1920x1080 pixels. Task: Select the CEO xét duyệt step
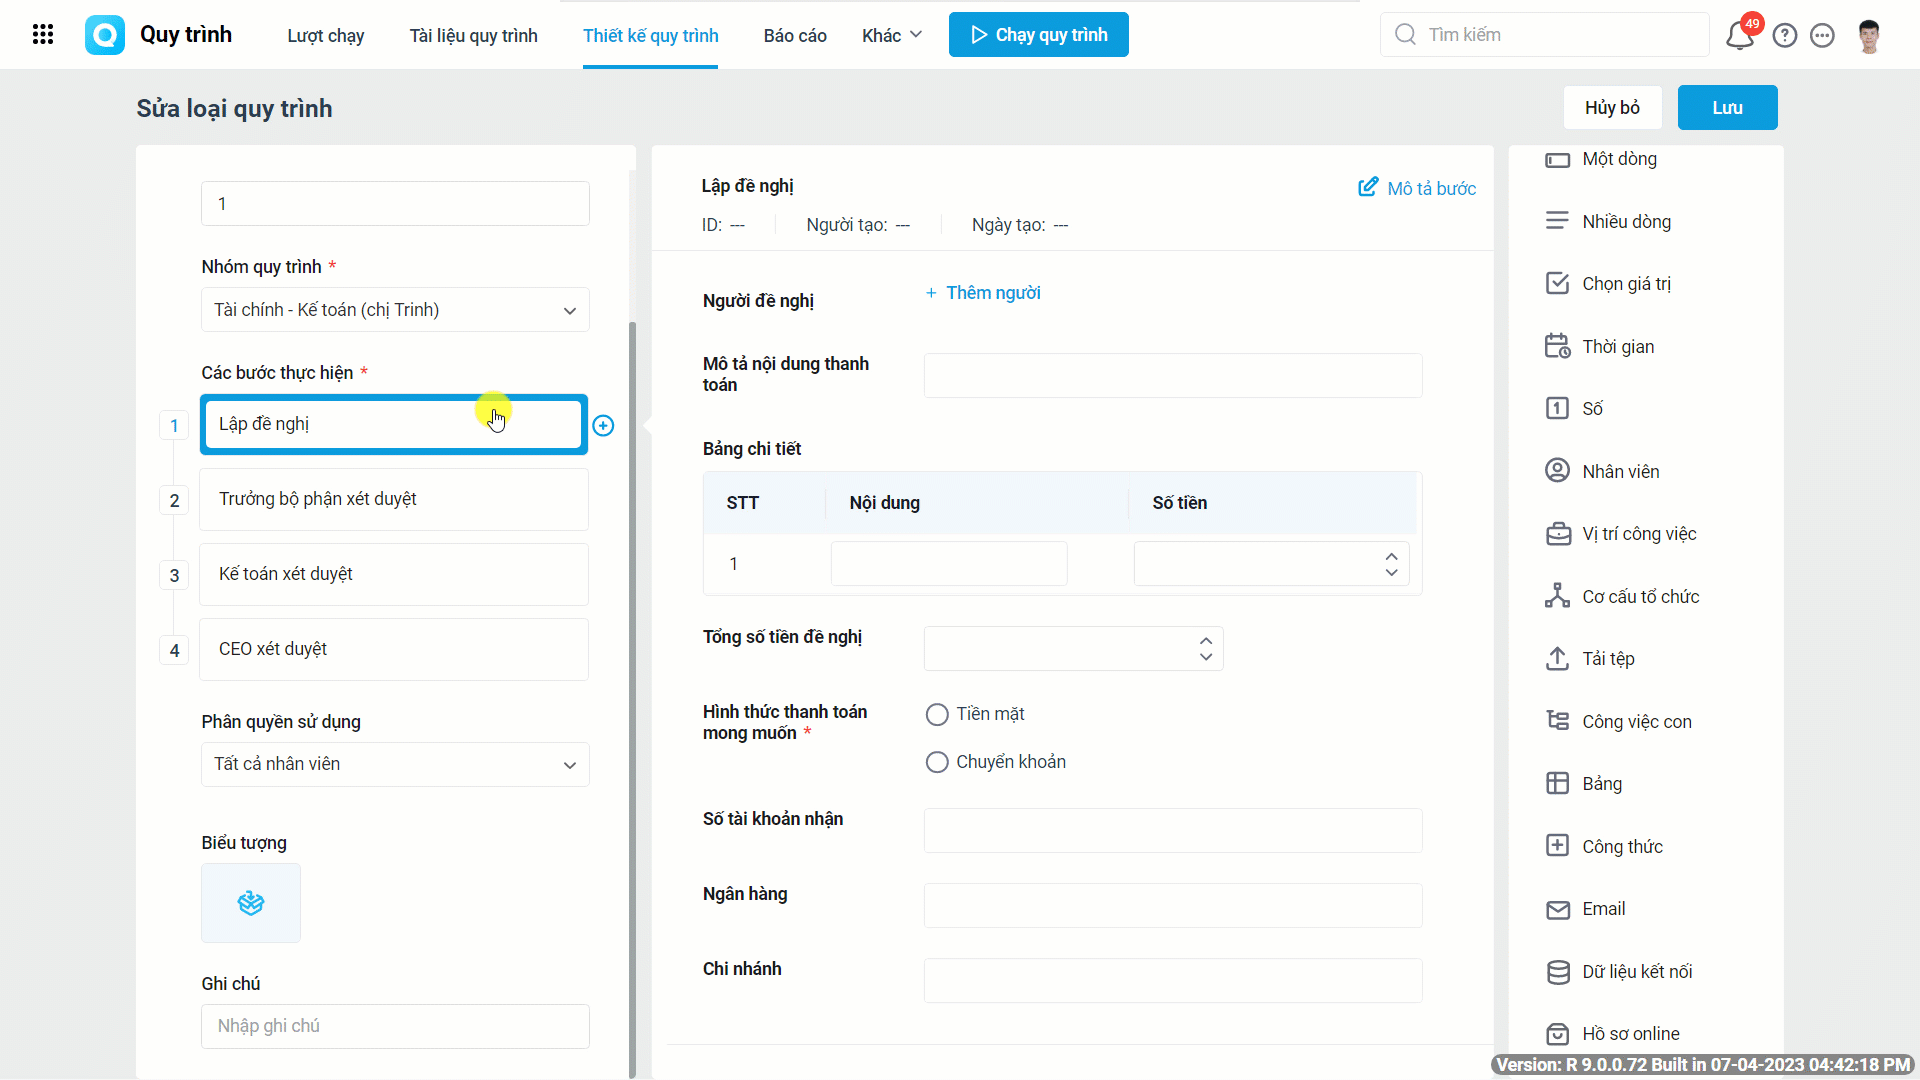394,649
